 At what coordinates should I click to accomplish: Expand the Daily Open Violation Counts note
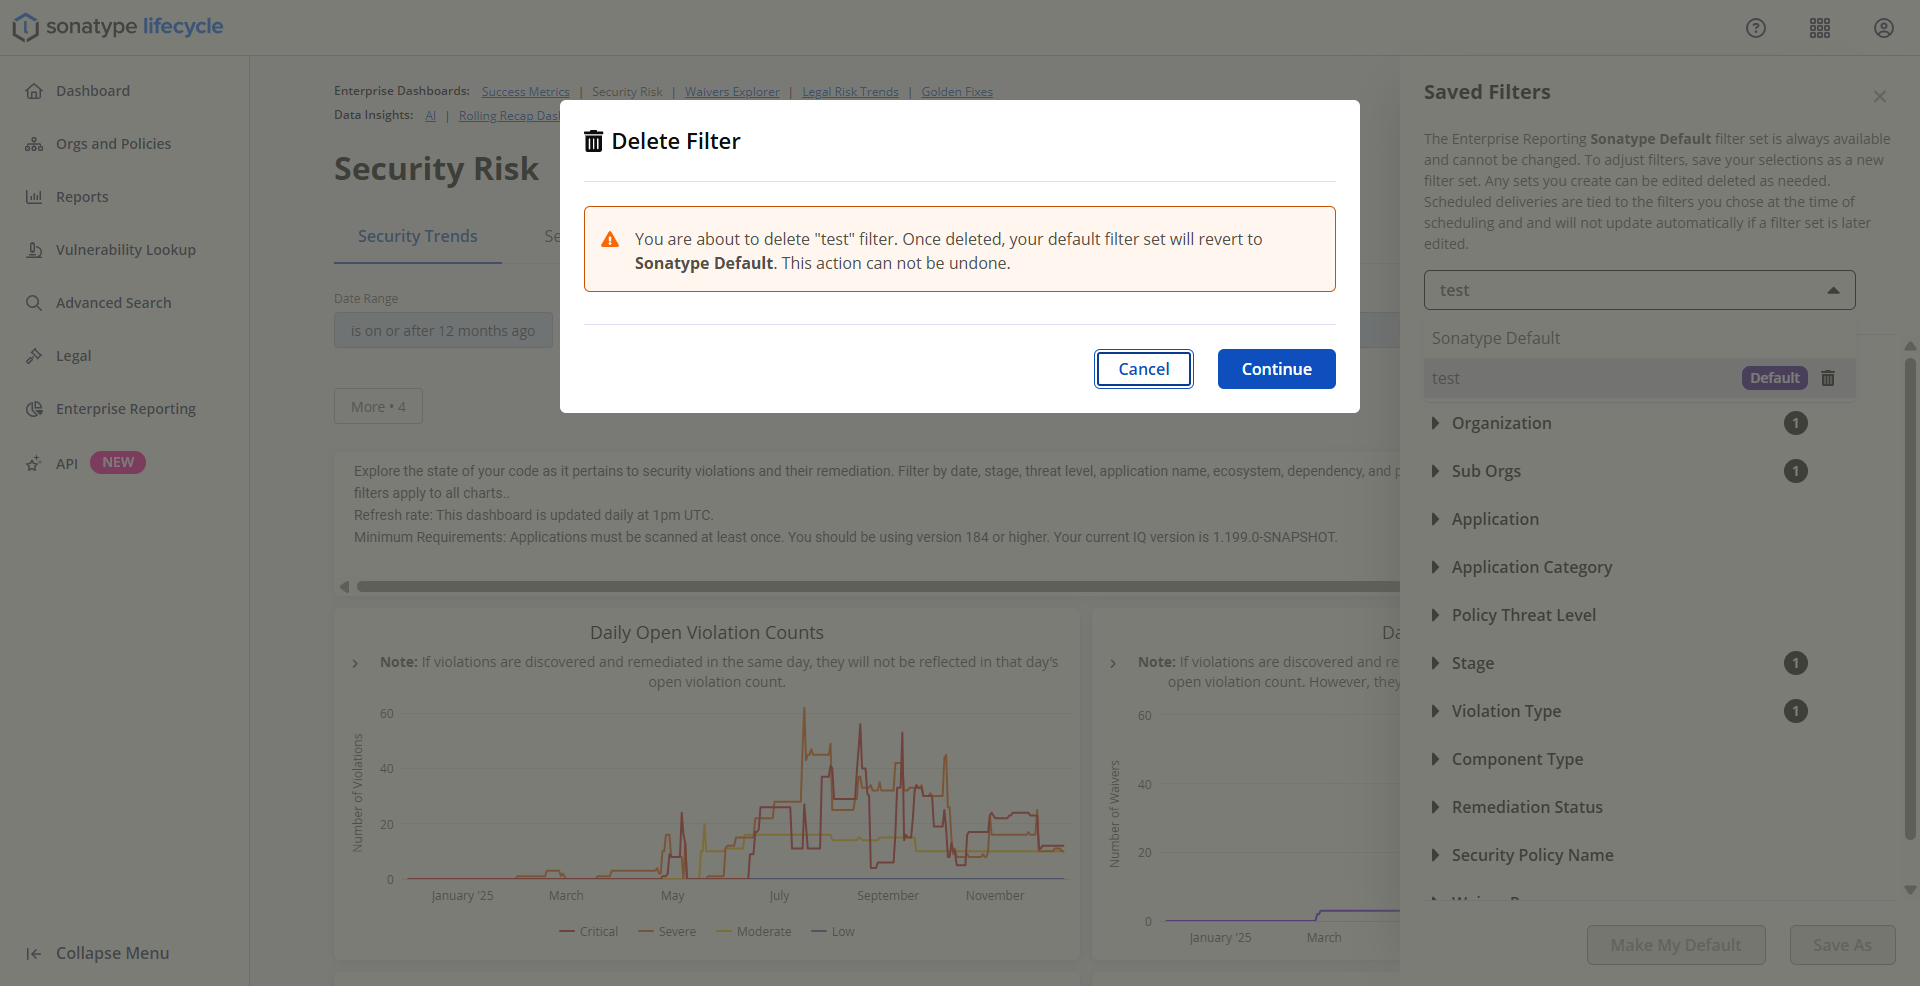[x=355, y=663]
